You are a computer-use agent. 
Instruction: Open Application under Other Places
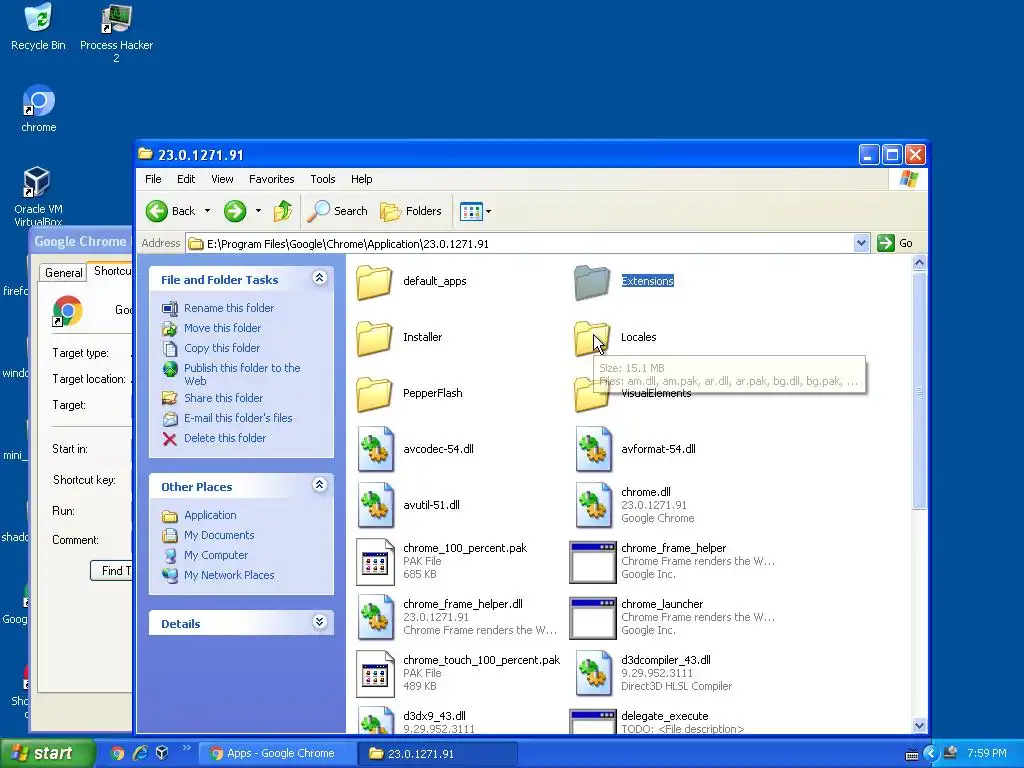point(210,515)
